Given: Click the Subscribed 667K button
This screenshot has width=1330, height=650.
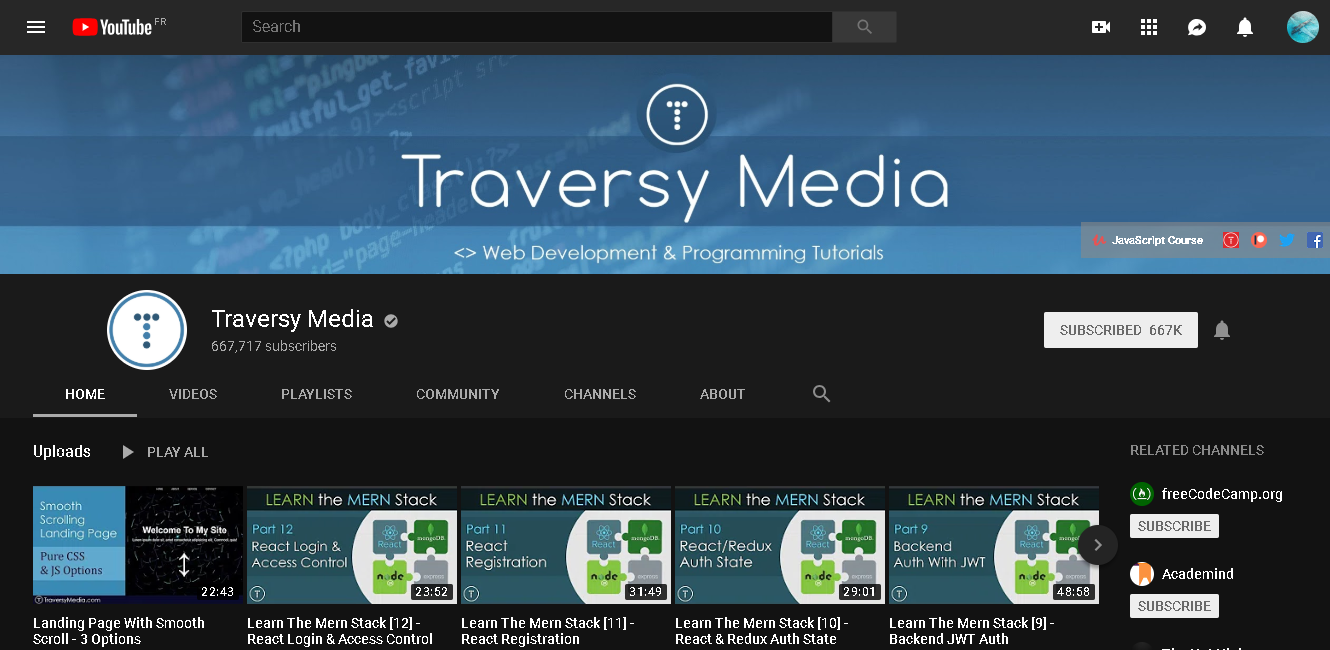Looking at the screenshot, I should tap(1121, 330).
